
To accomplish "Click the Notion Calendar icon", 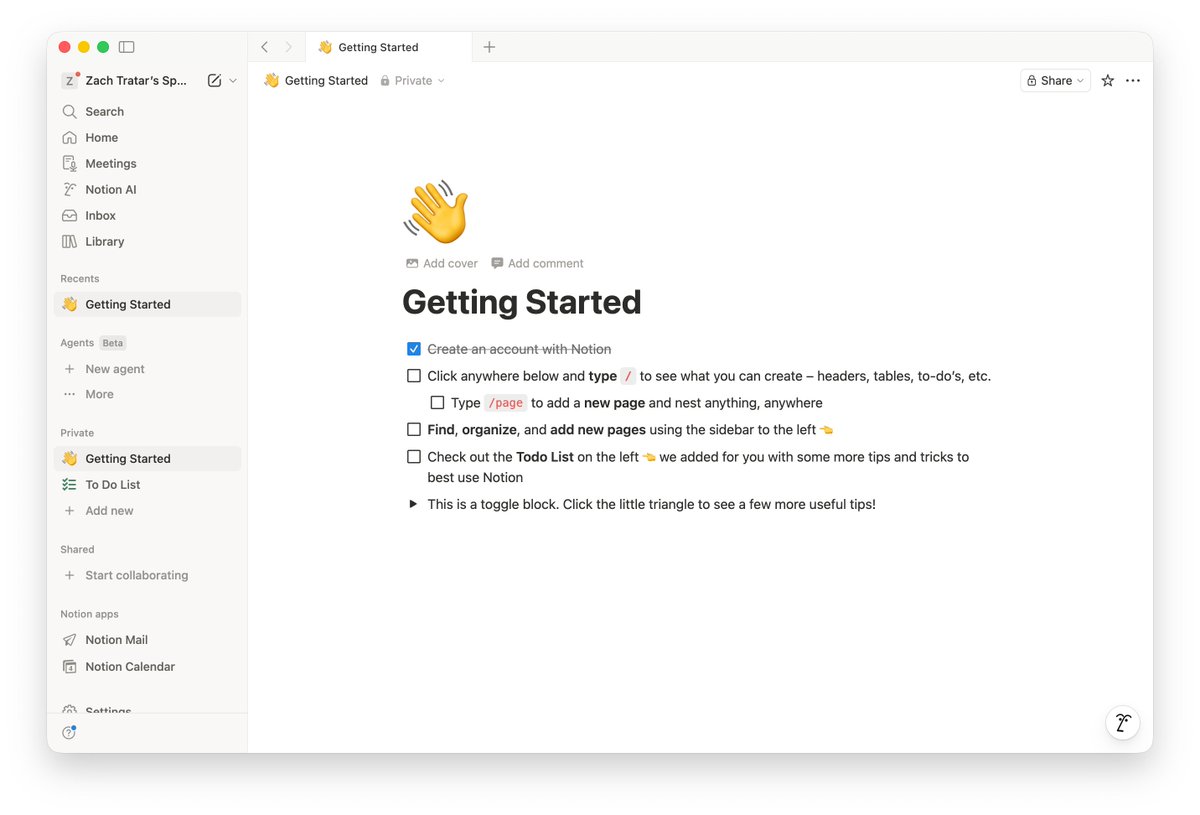I will click(x=69, y=667).
